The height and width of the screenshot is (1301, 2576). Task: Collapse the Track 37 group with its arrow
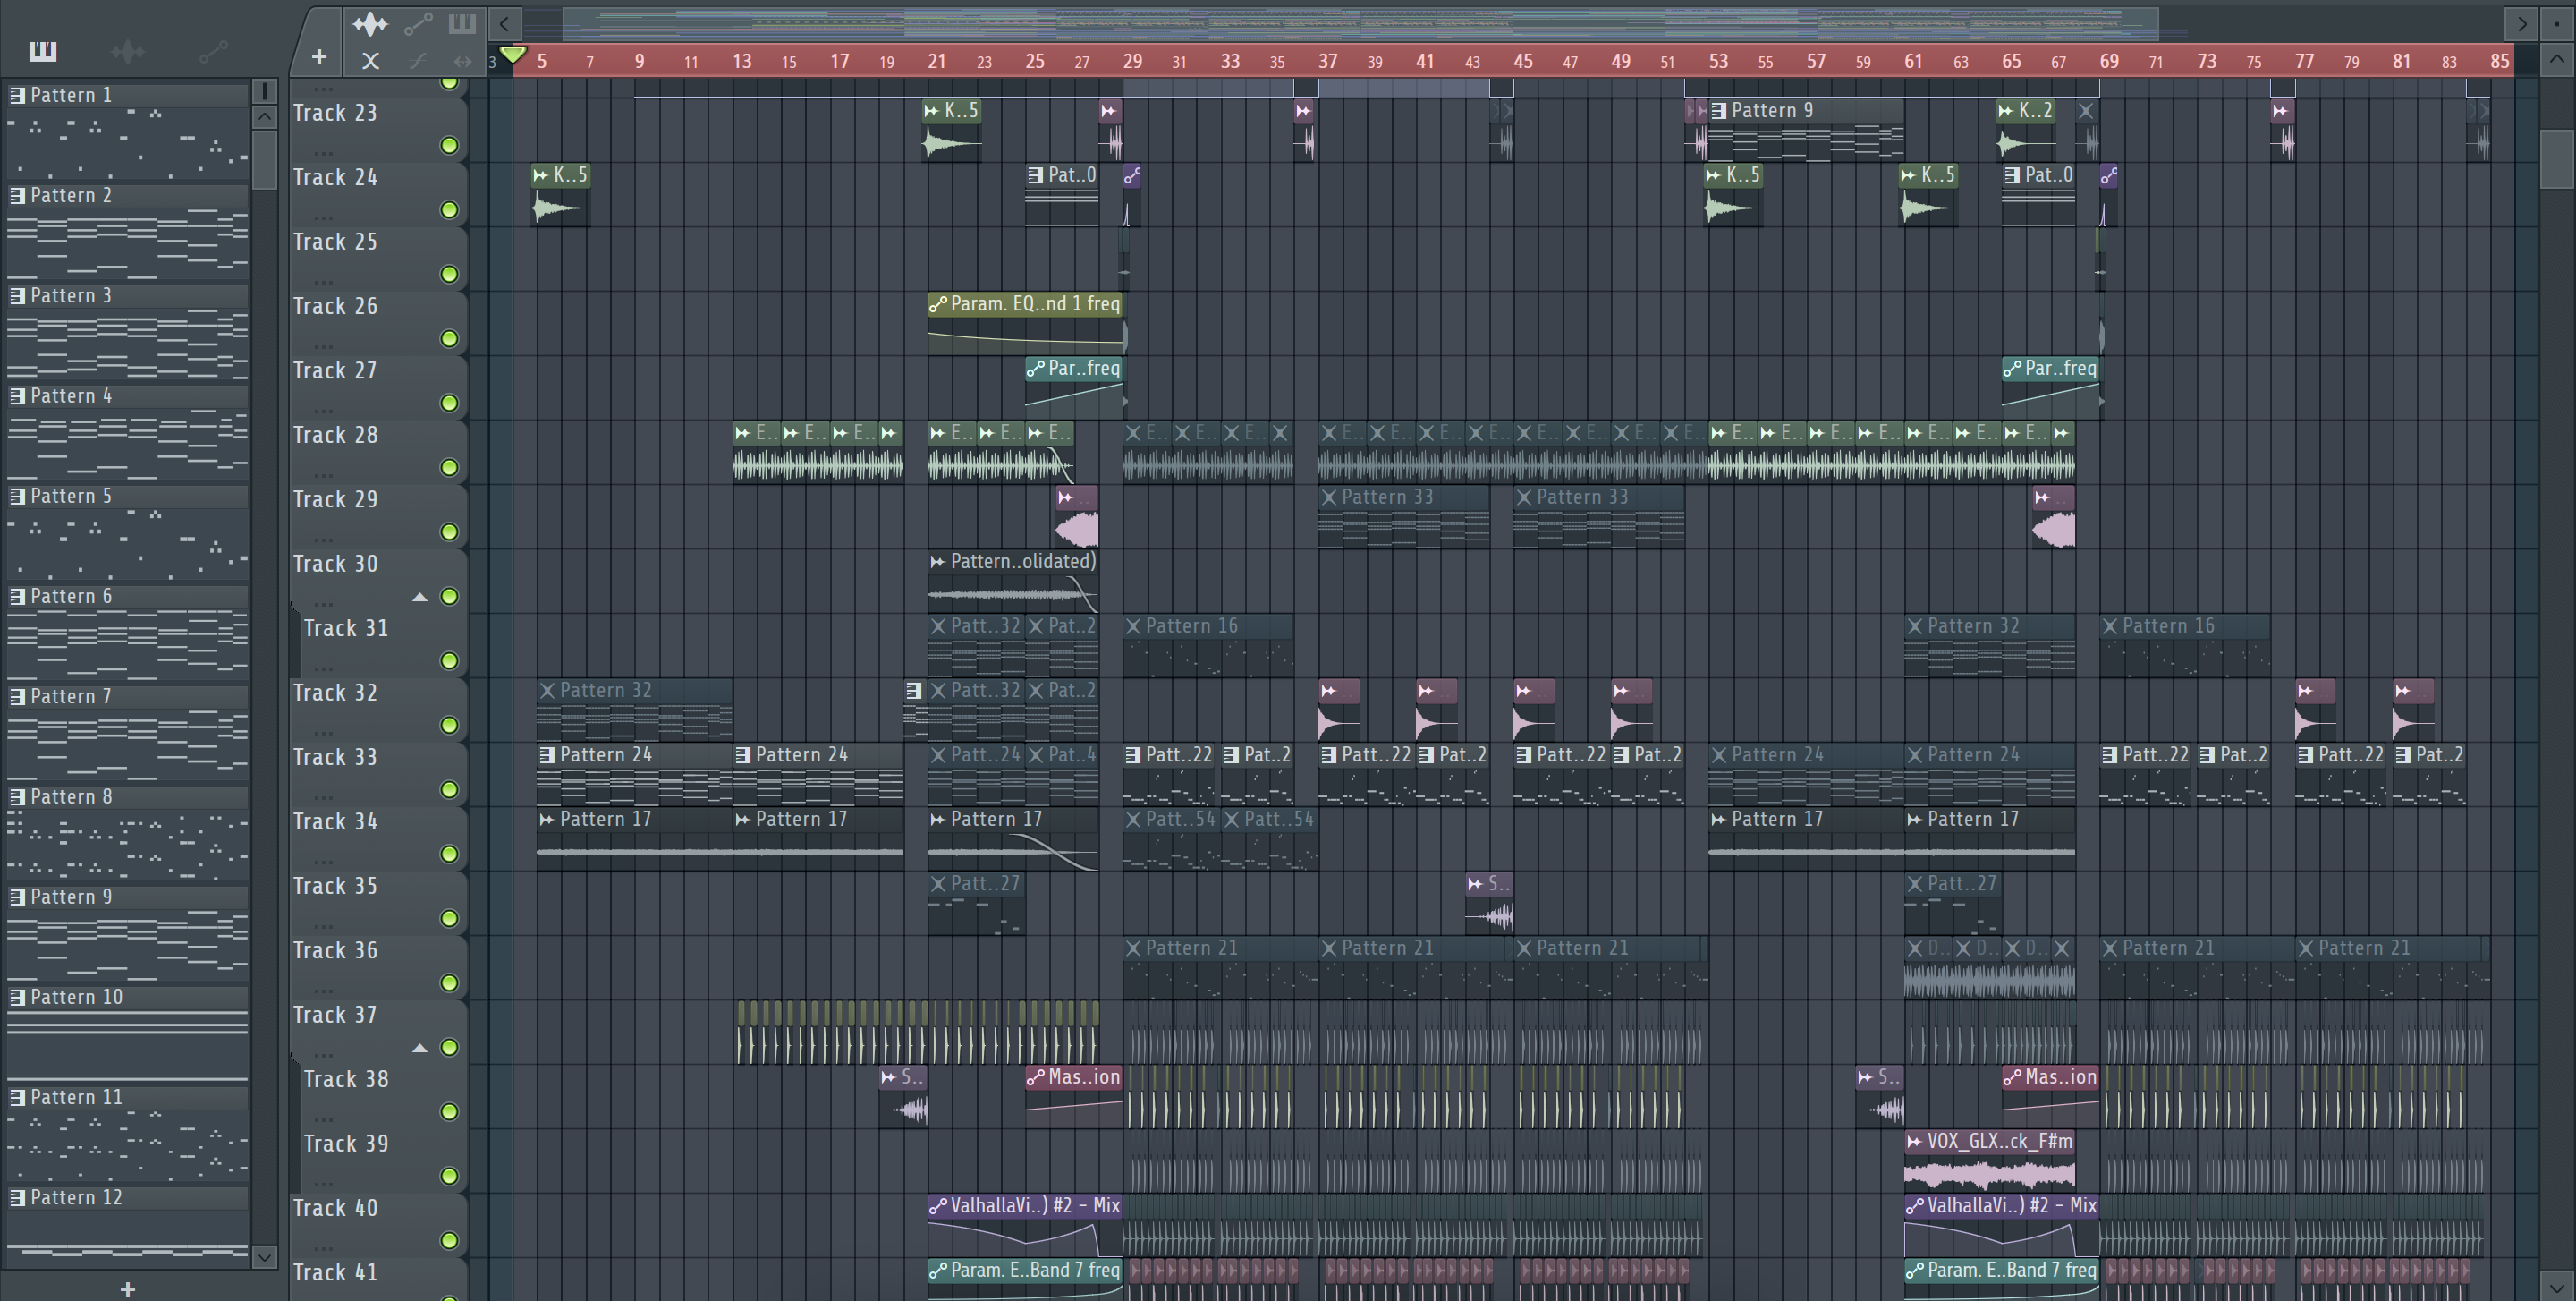click(420, 1048)
